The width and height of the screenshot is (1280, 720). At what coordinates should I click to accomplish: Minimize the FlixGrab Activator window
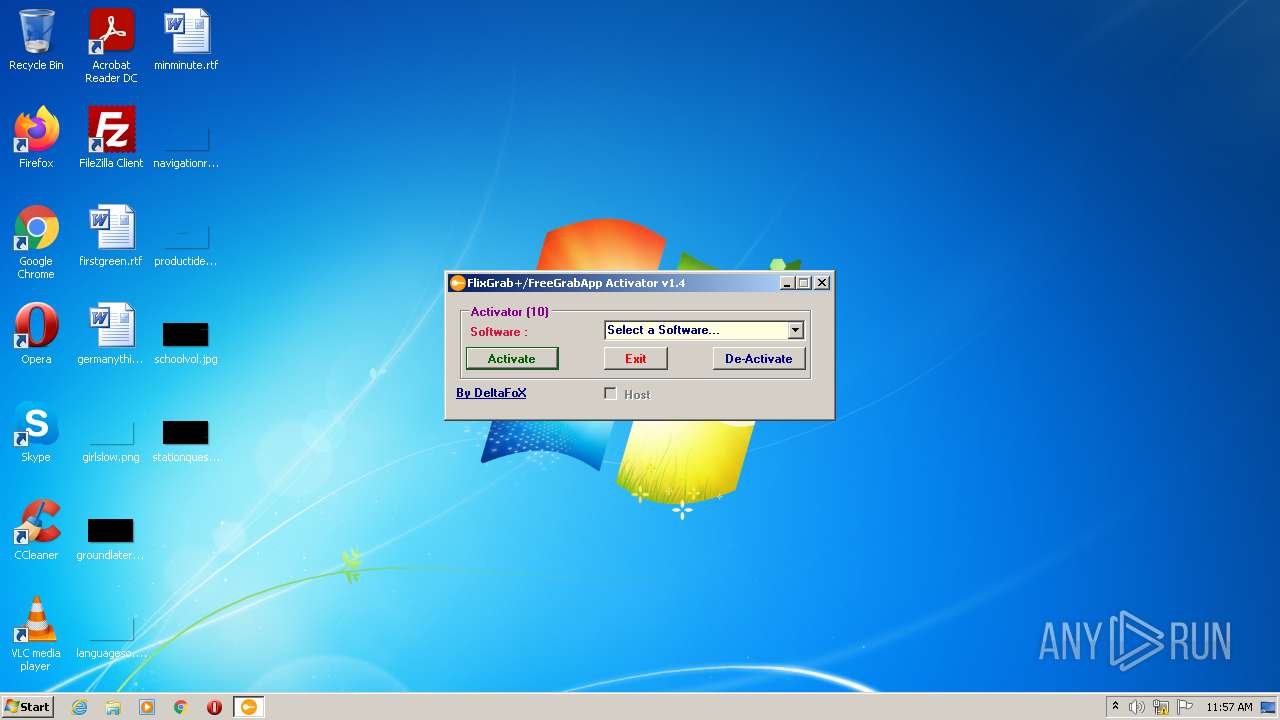(x=787, y=283)
